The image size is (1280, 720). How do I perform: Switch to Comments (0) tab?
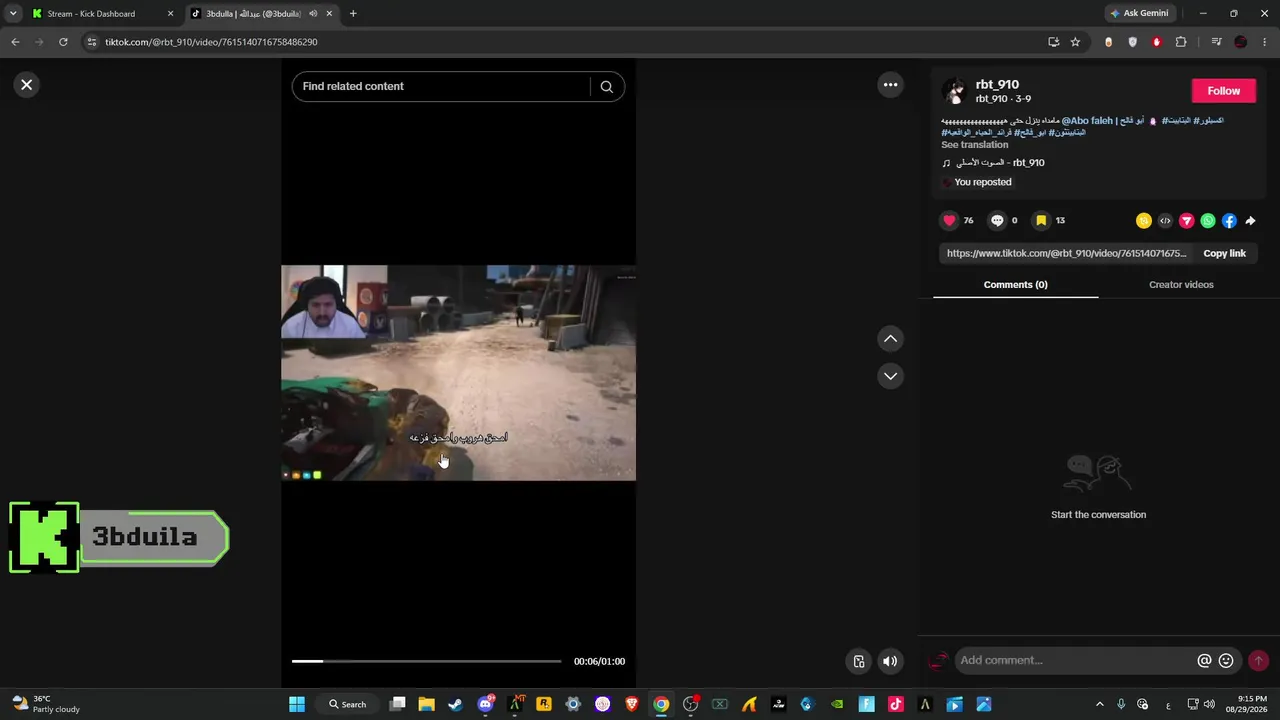point(1015,285)
